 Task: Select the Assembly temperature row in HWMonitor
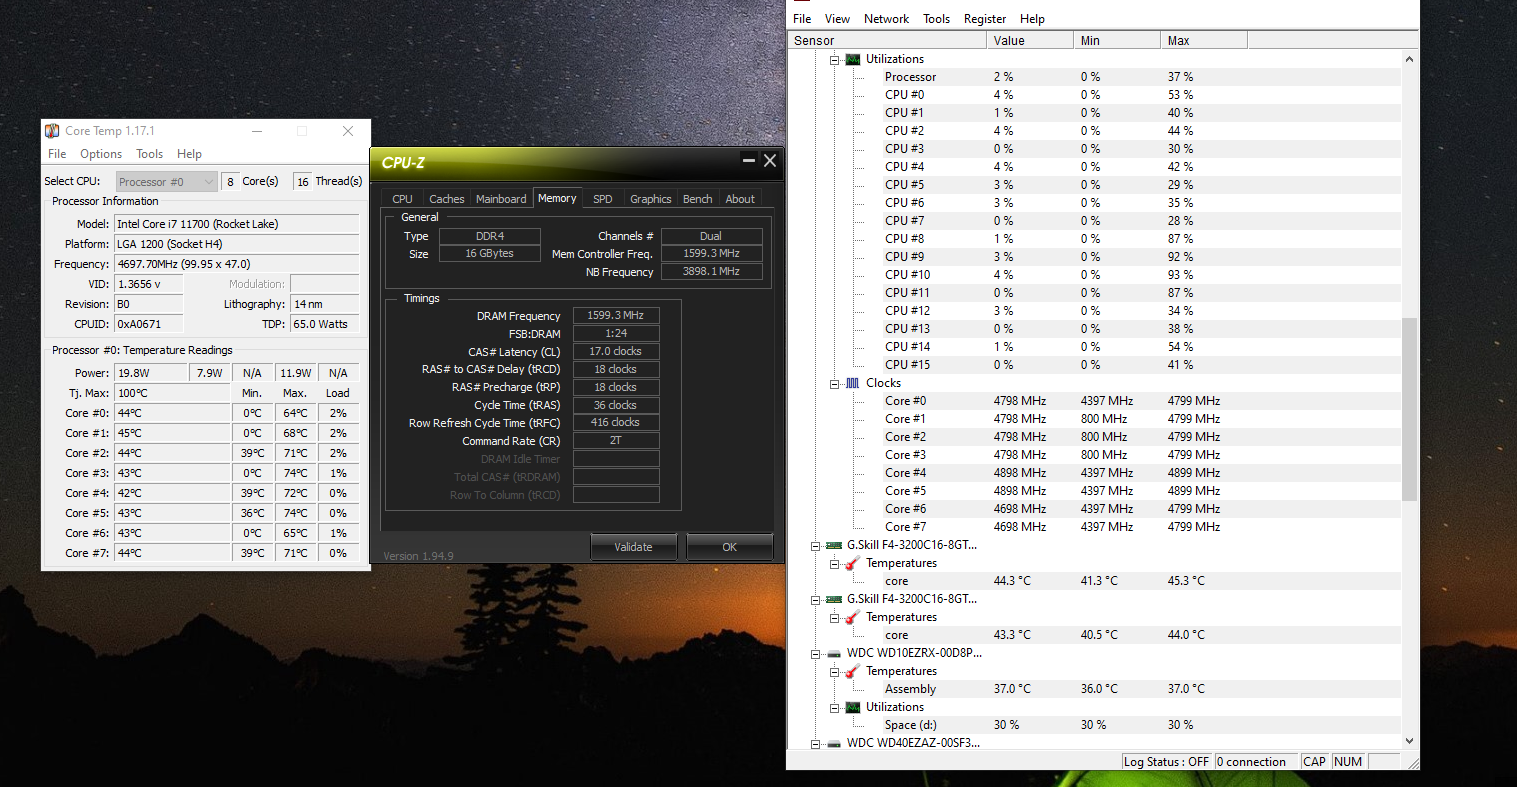1095,689
